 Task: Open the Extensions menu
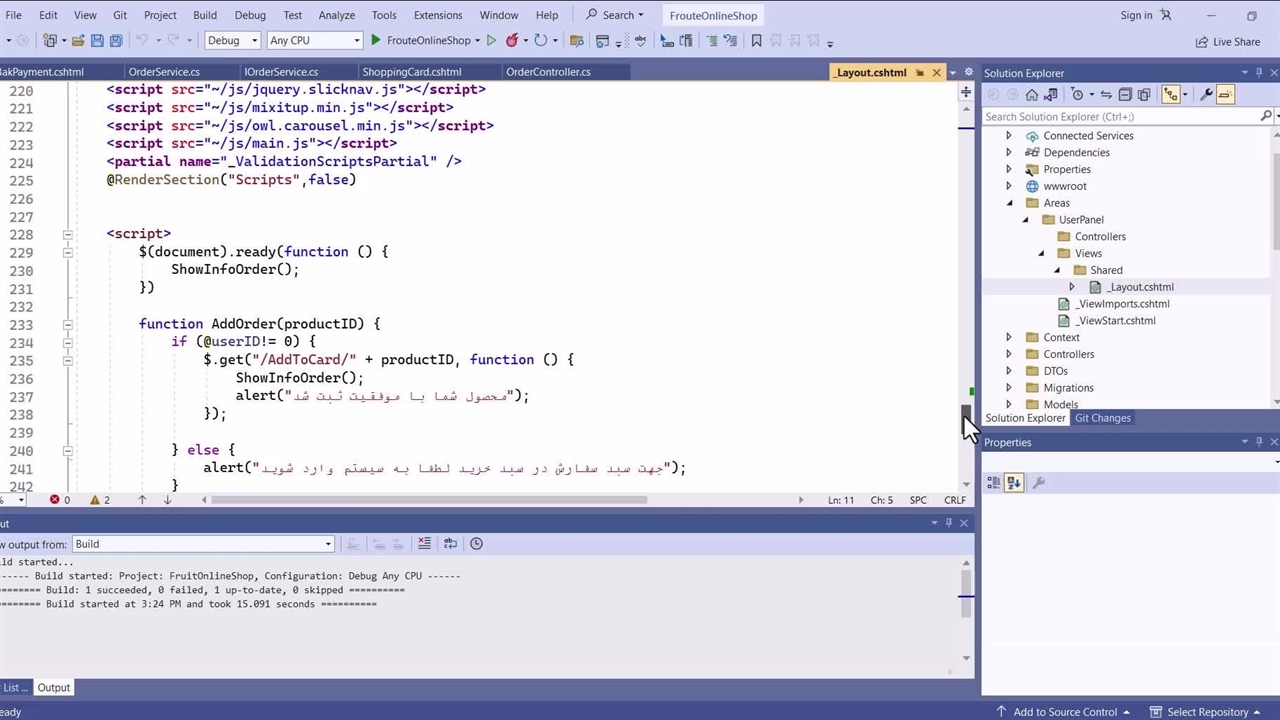pos(437,15)
